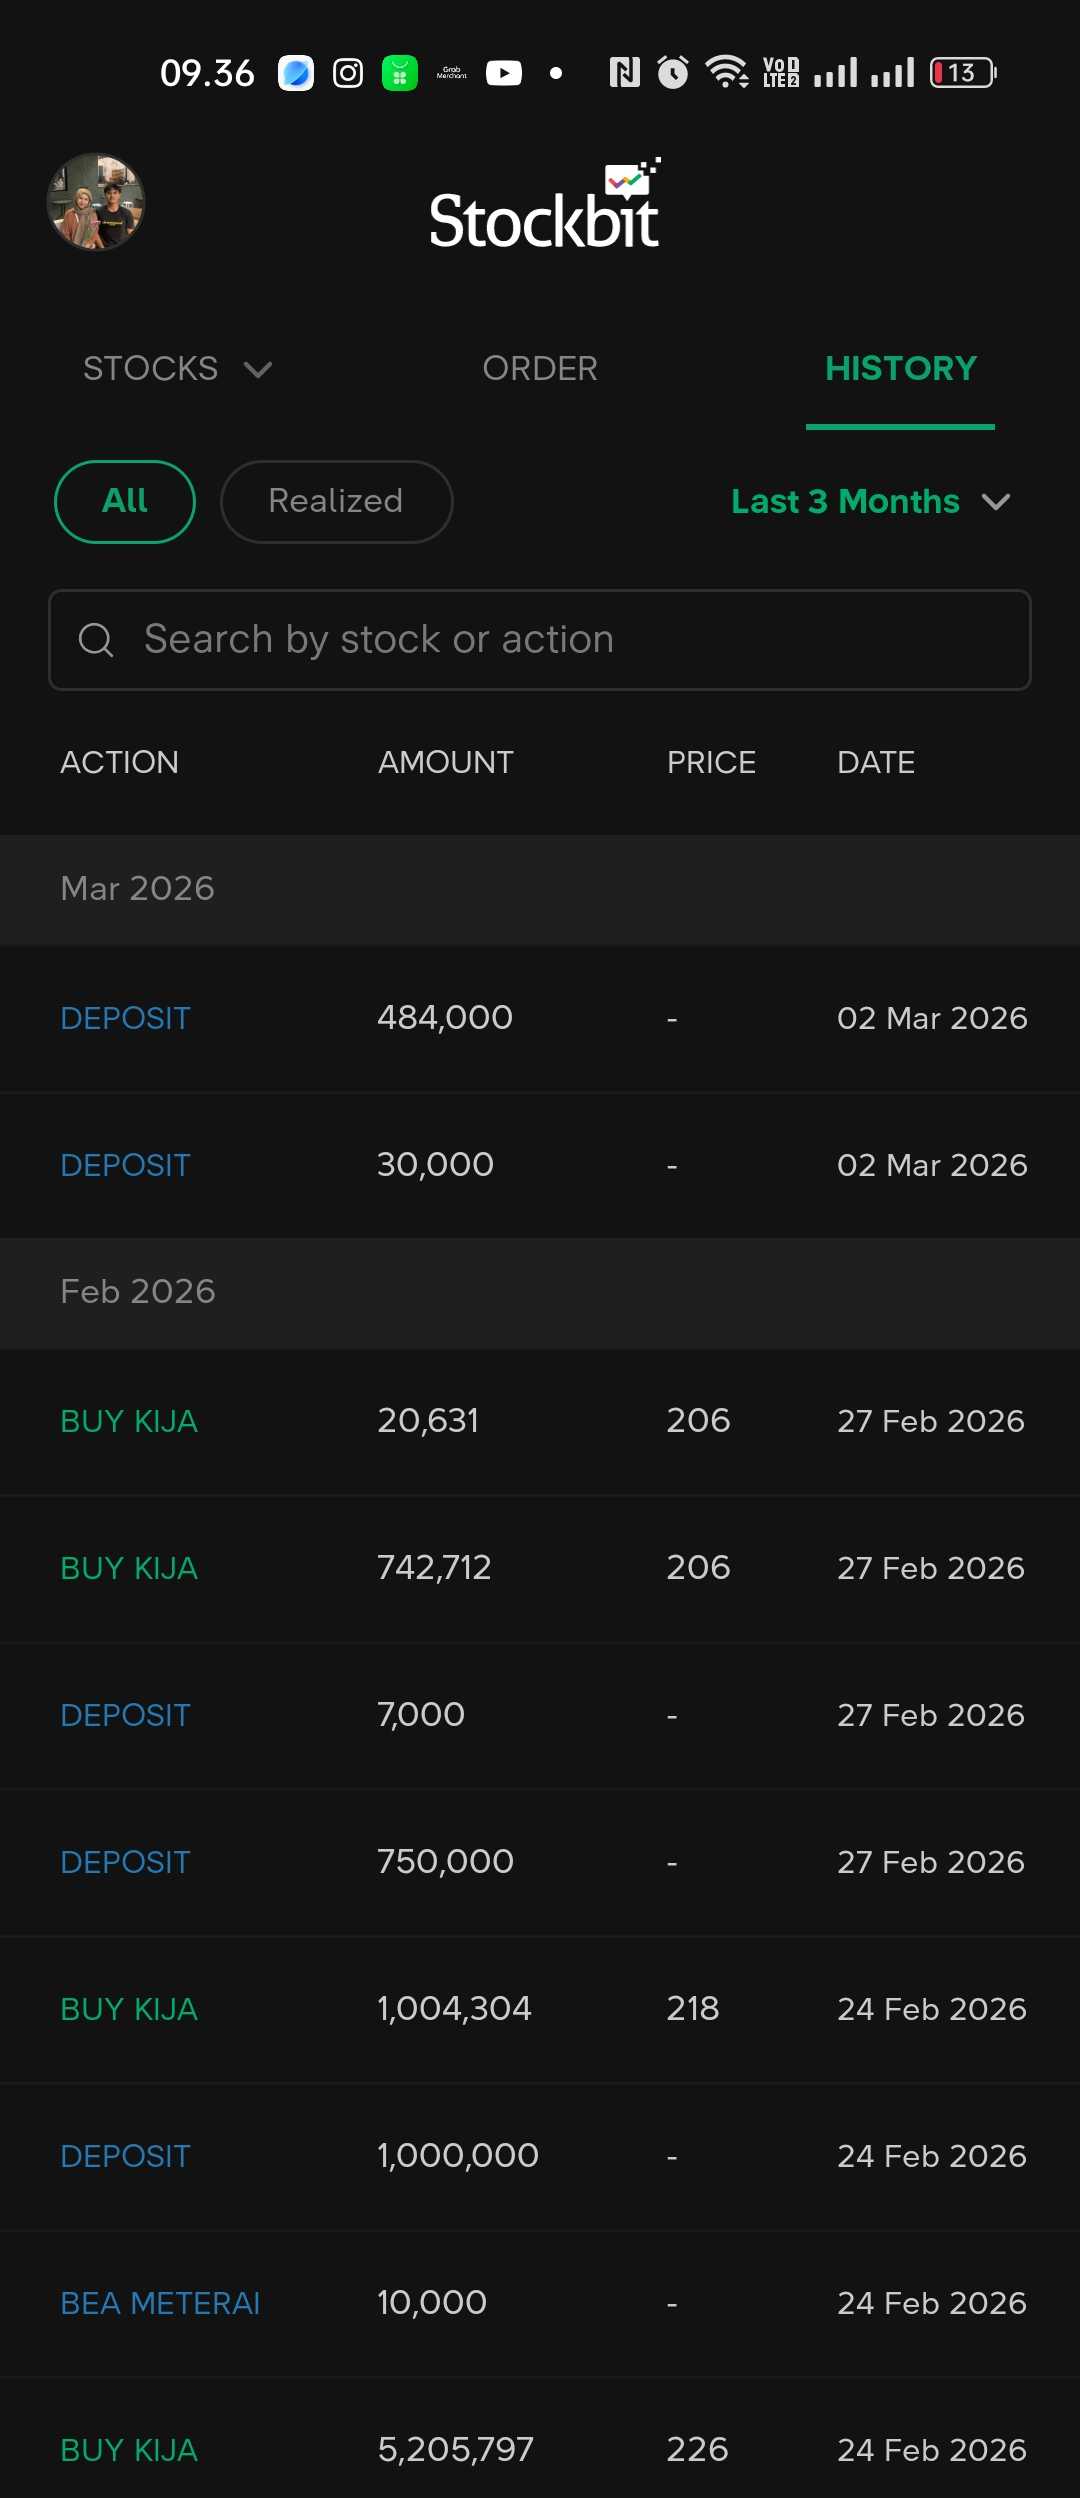Select the All filter chip

click(x=125, y=501)
